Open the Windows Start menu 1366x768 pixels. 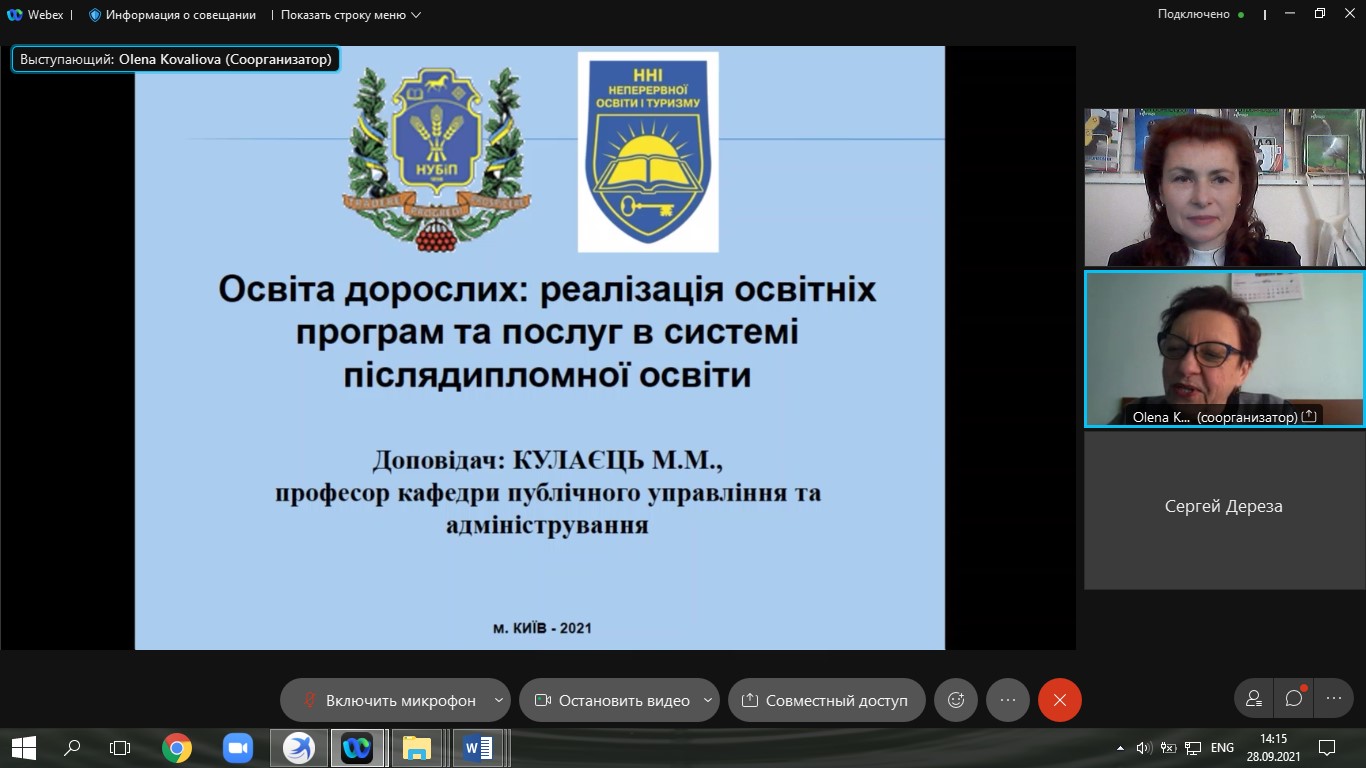pos(23,747)
